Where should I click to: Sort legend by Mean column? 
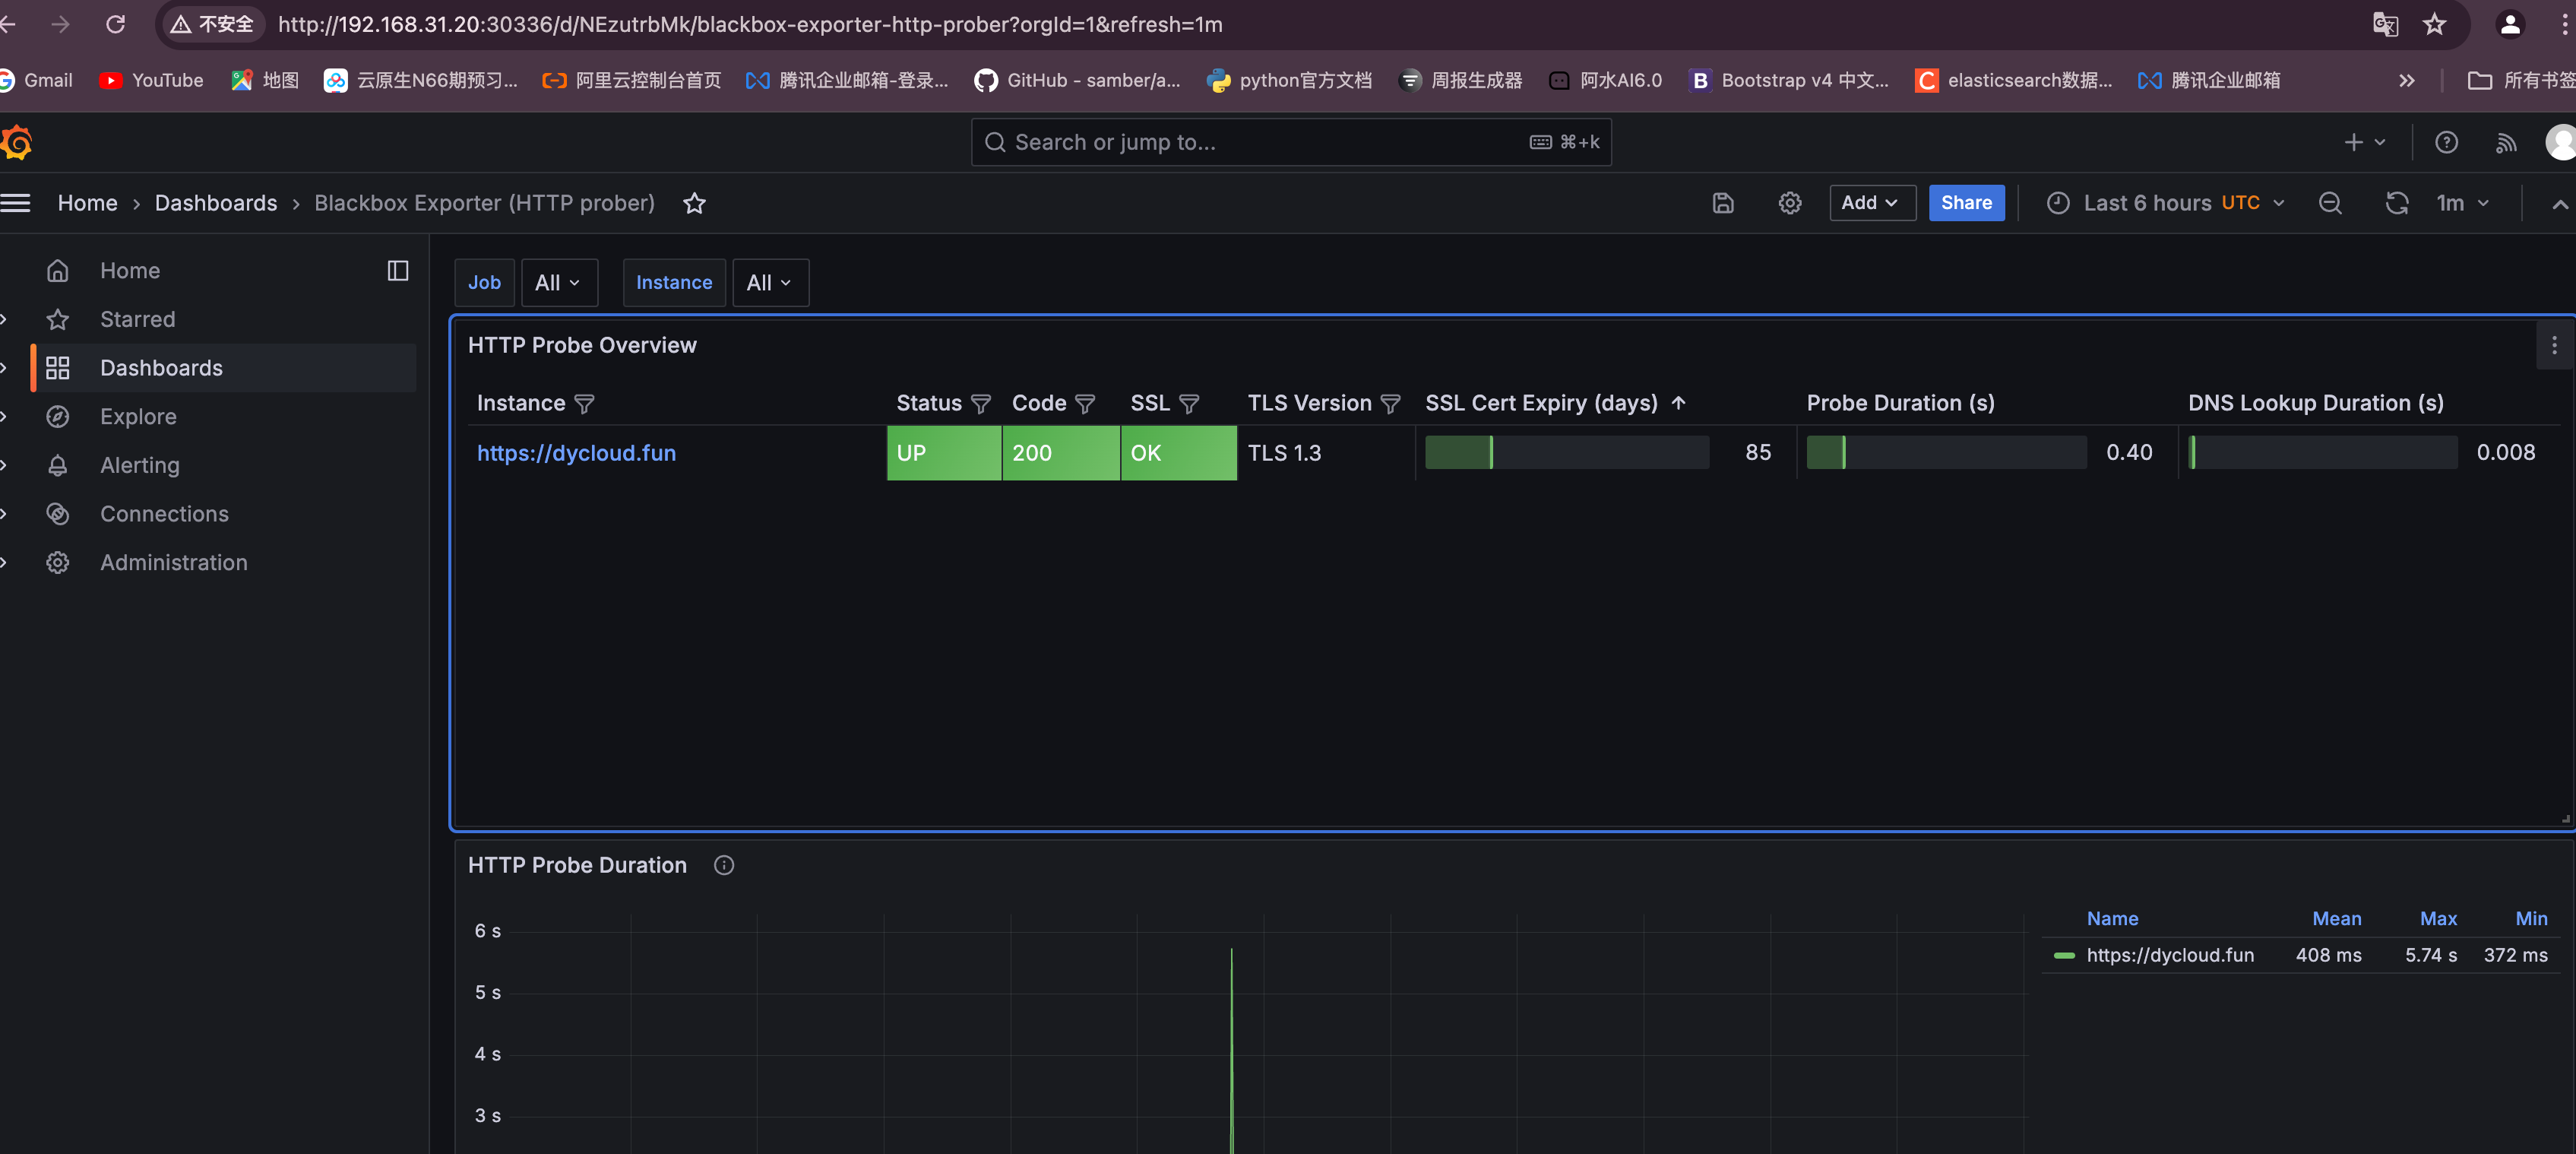click(2335, 918)
